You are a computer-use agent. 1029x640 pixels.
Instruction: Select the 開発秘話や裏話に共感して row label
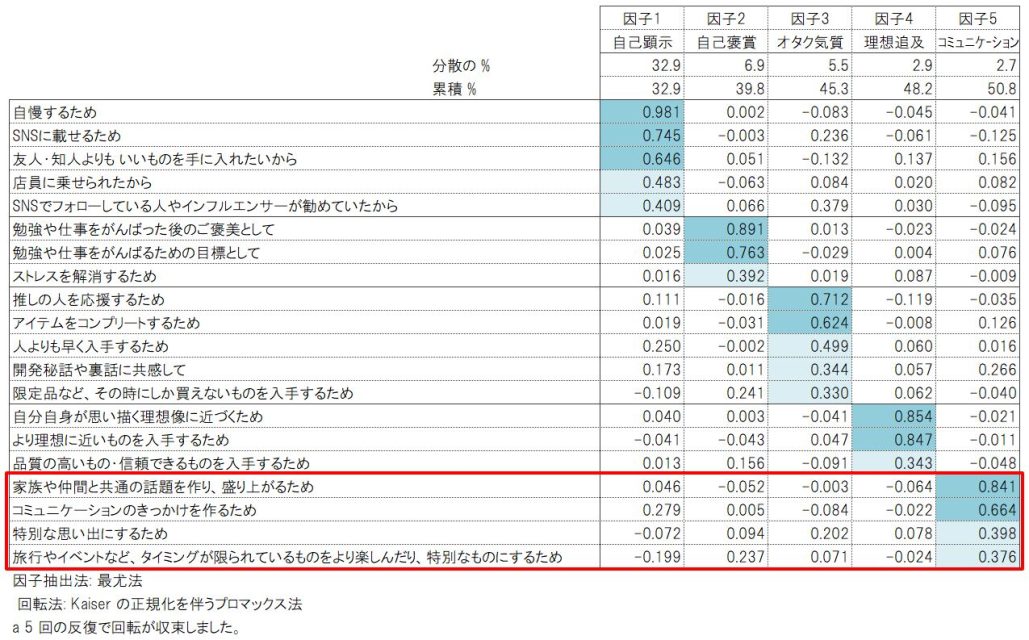coord(99,370)
